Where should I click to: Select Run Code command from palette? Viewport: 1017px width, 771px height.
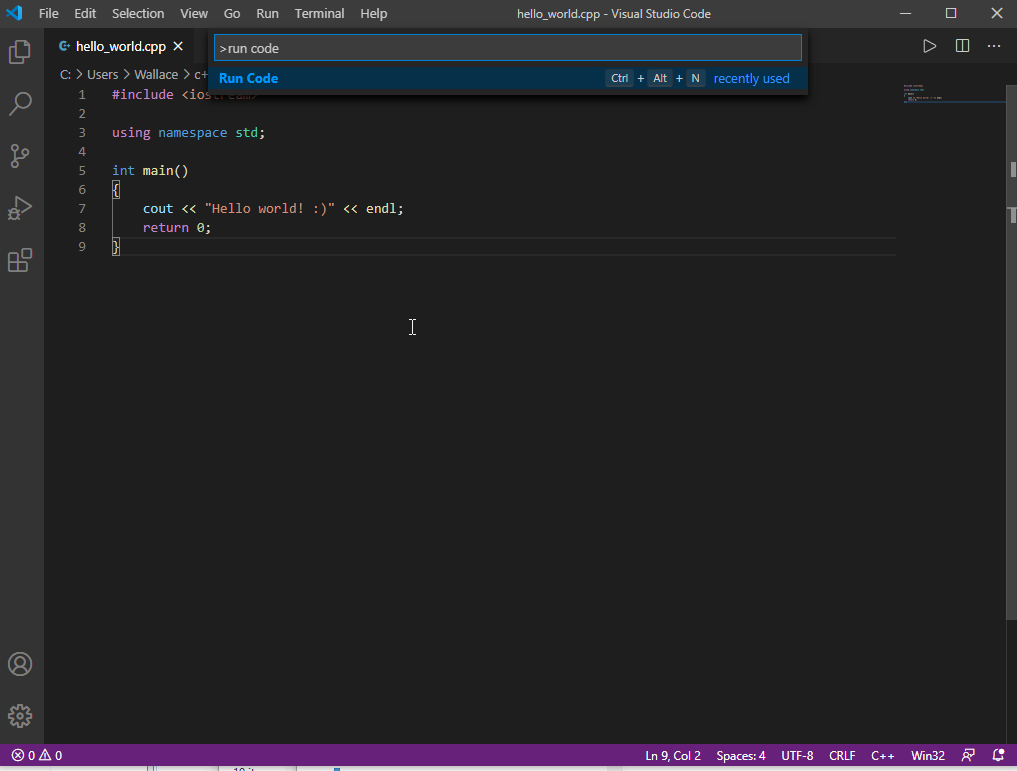[249, 79]
